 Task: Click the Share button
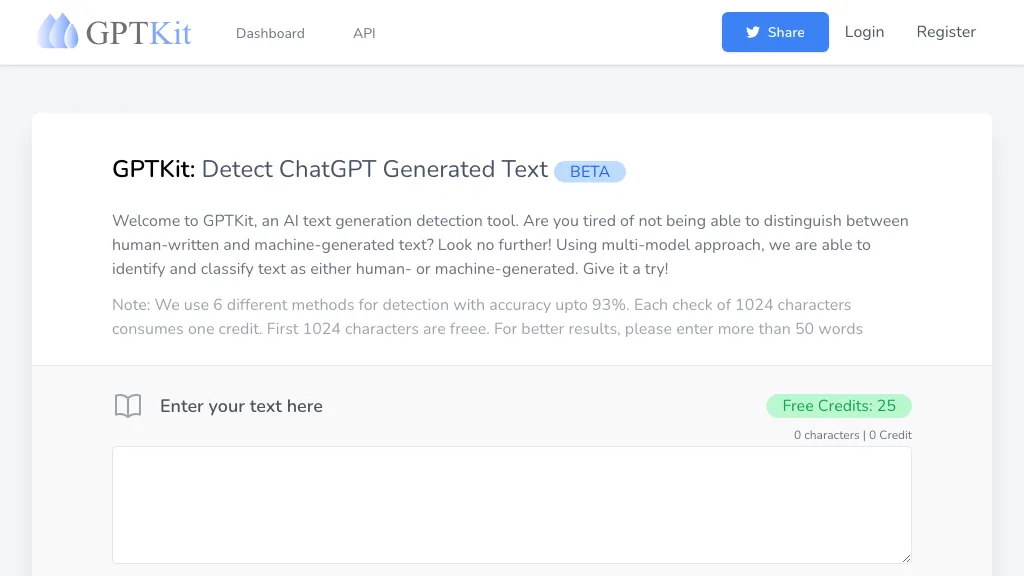(775, 31)
